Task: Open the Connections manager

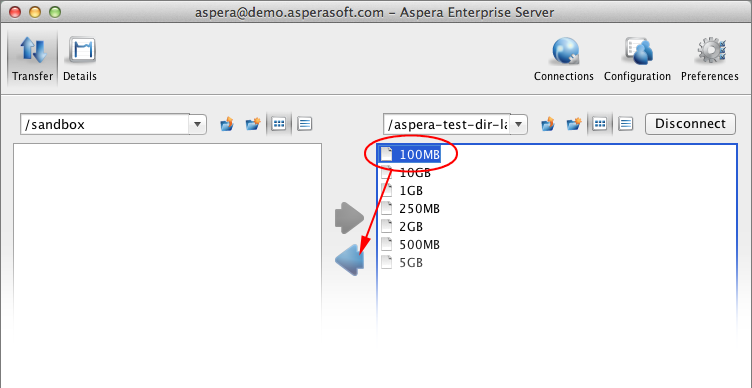Action: click(x=564, y=59)
